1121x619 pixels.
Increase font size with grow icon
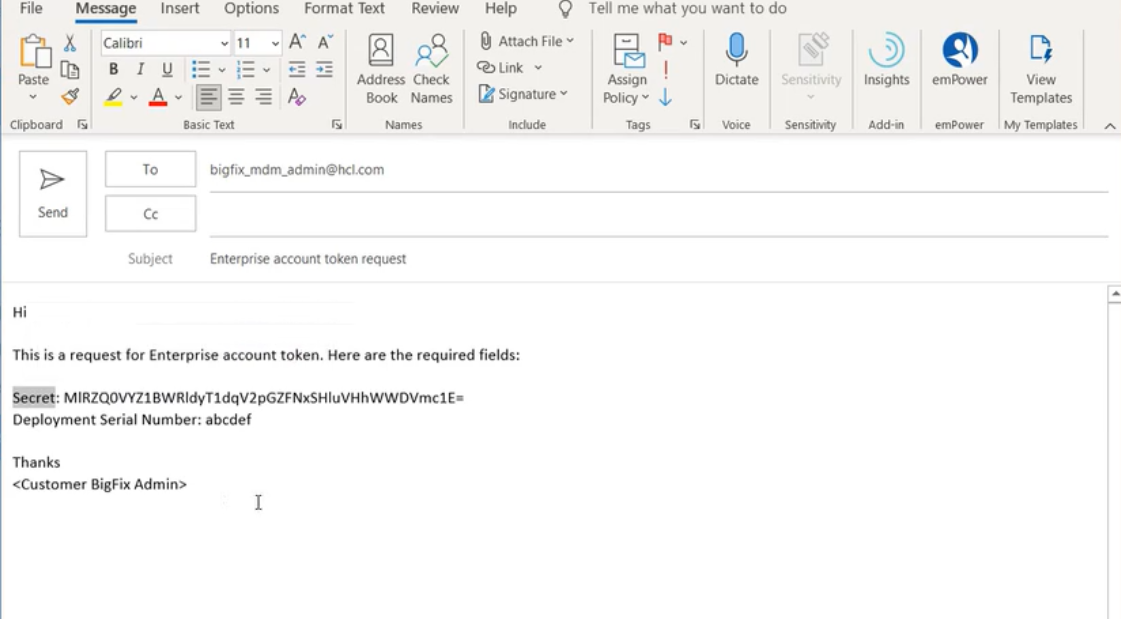click(x=297, y=42)
